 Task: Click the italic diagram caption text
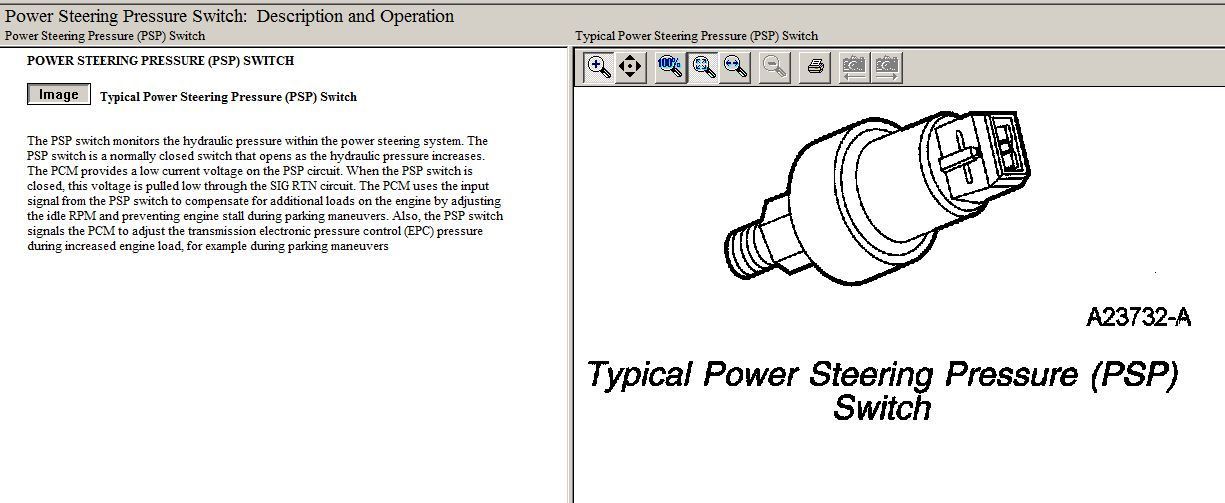pos(882,390)
